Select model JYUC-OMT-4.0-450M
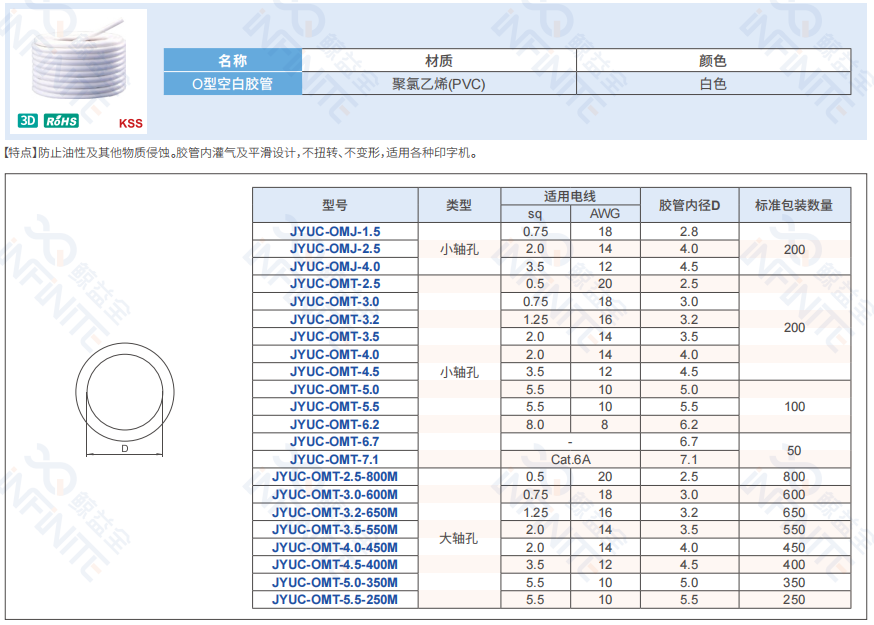874x625 pixels. pos(335,548)
